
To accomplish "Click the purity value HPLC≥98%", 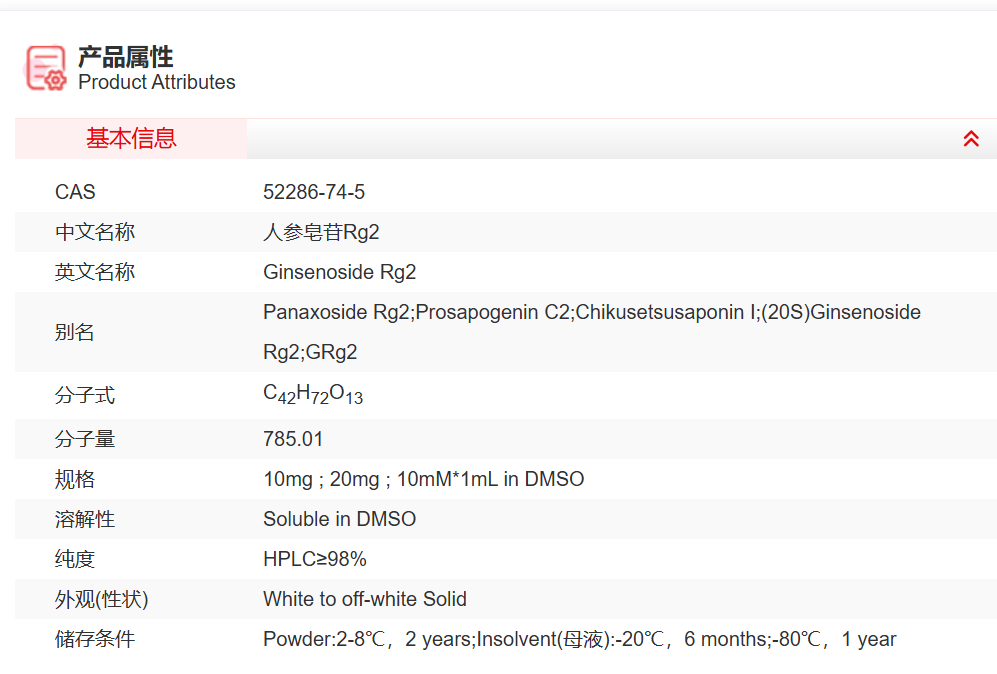I will [x=315, y=559].
